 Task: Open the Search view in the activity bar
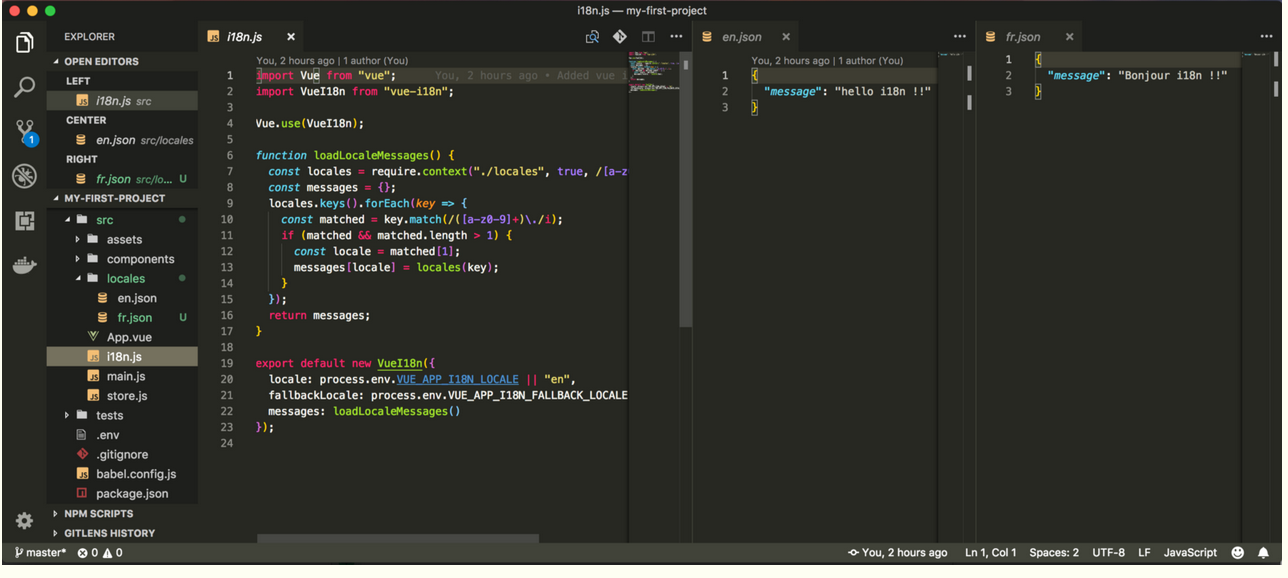click(x=25, y=87)
